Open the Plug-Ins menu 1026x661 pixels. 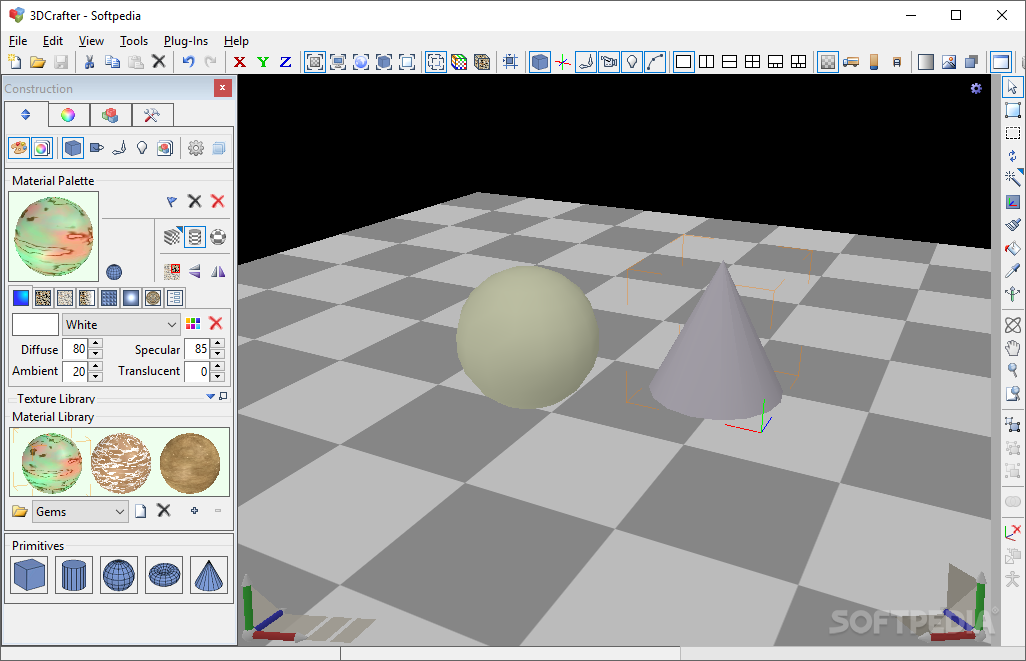186,41
